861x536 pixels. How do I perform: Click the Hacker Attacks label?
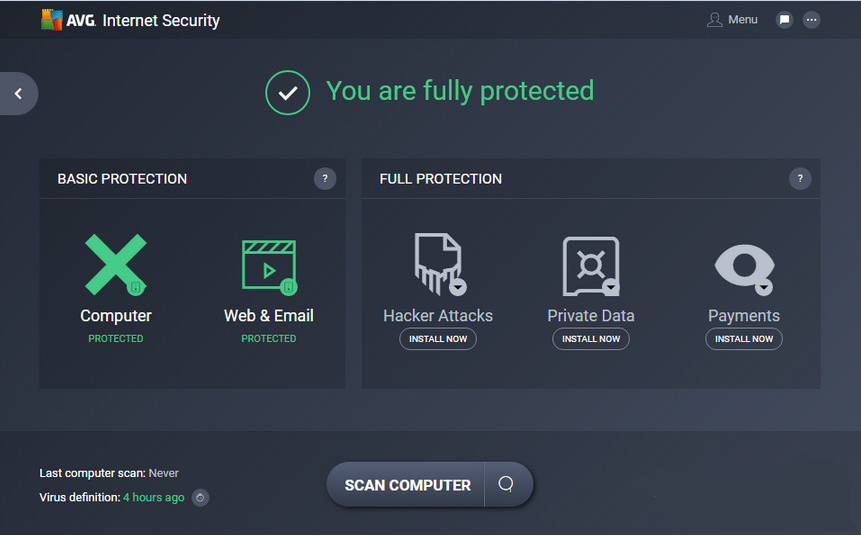click(x=438, y=316)
